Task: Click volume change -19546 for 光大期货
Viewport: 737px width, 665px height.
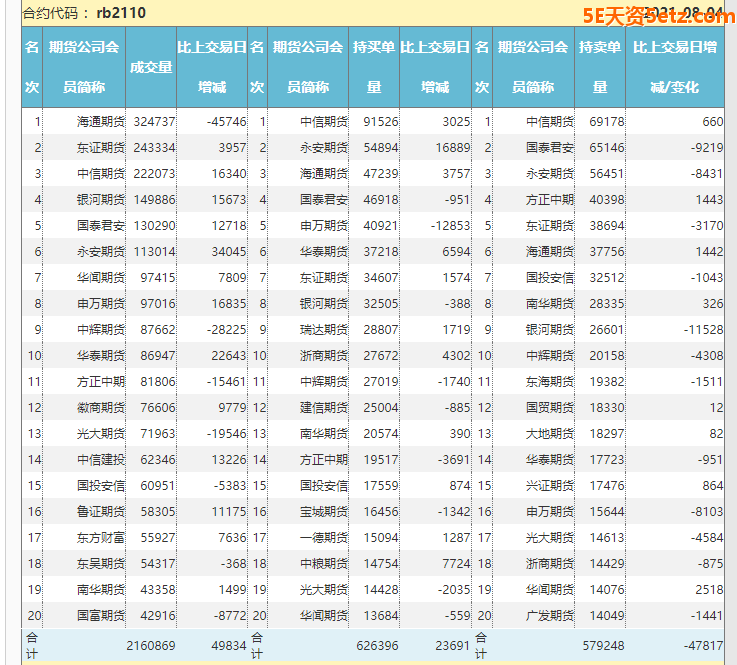Action: (227, 434)
